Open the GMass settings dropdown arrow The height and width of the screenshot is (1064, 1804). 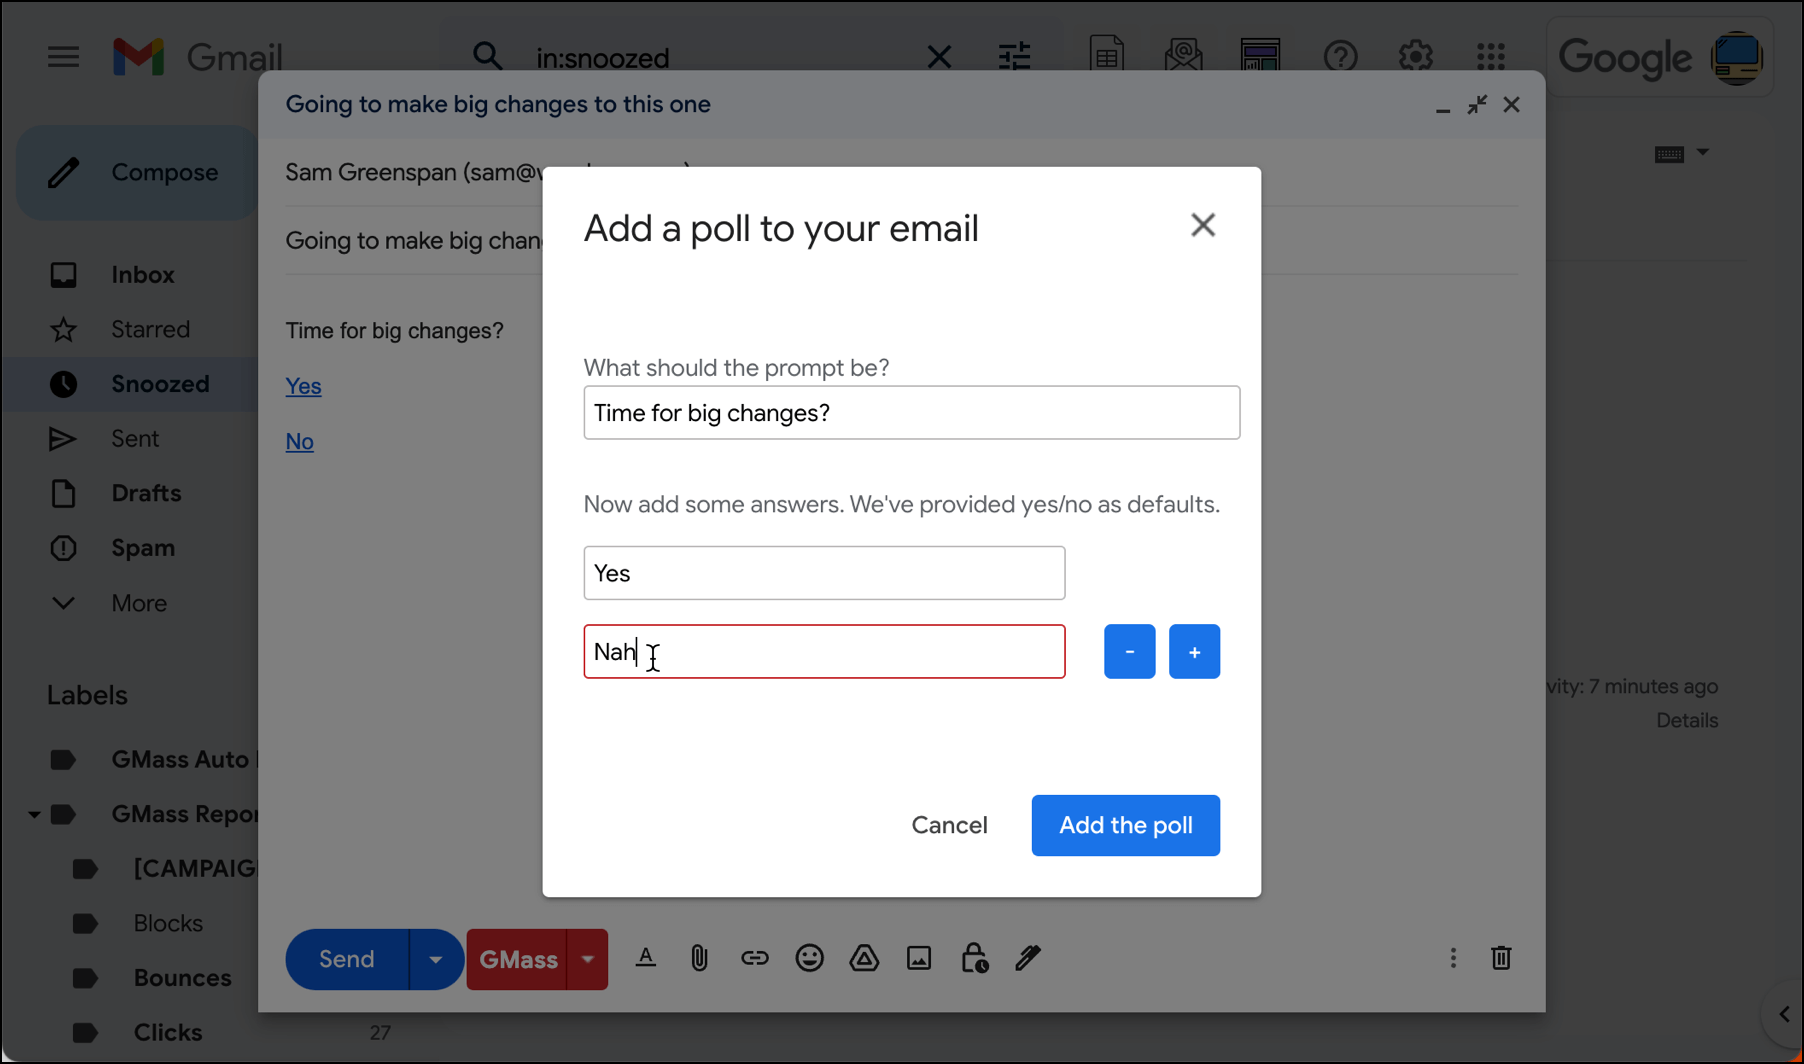(588, 959)
